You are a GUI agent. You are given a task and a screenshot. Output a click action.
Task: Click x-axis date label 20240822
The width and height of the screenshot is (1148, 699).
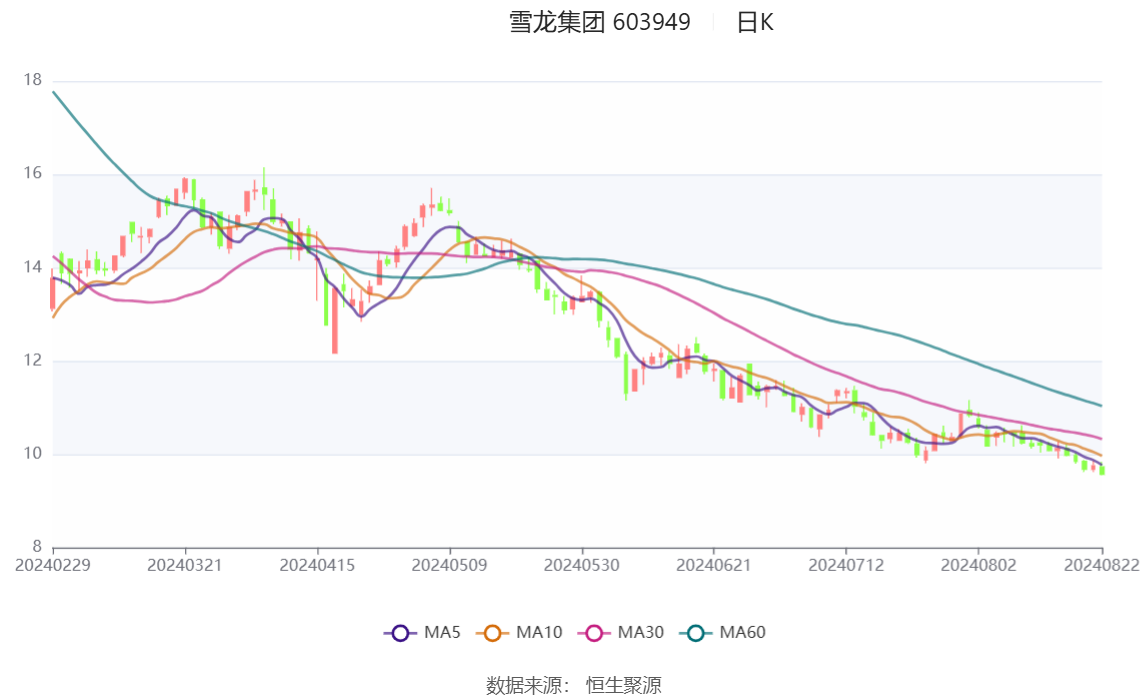[x=1102, y=565]
